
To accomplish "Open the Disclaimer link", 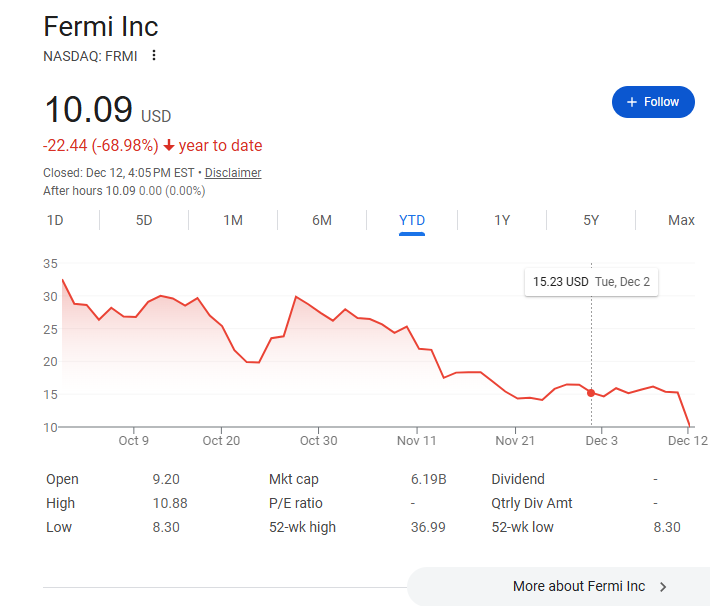I will click(x=233, y=173).
